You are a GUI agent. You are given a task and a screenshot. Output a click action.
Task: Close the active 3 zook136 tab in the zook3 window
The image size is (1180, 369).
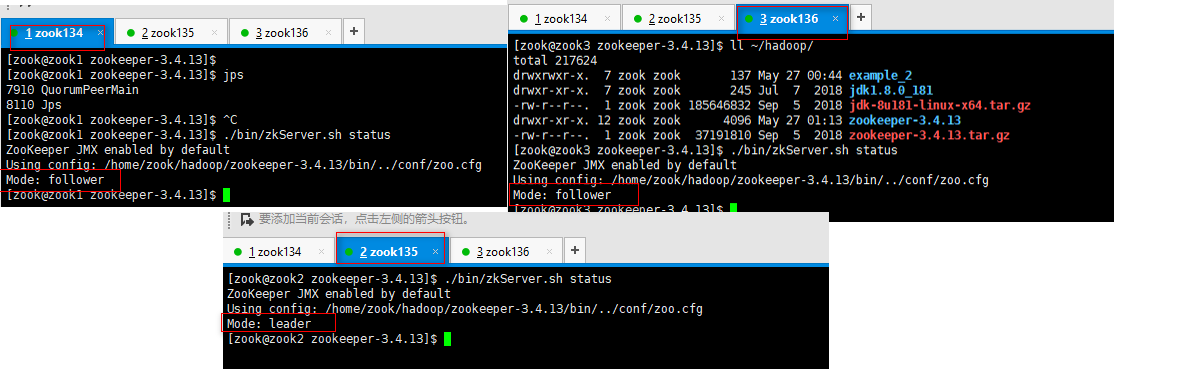(x=835, y=19)
